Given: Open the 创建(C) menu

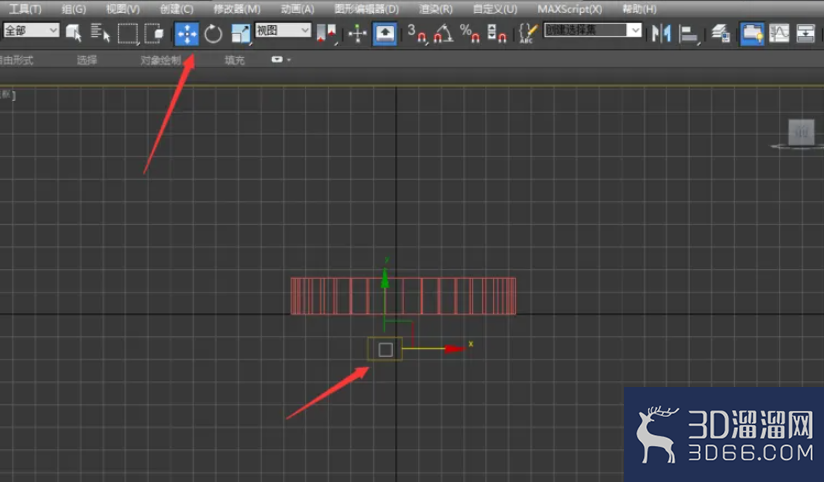Looking at the screenshot, I should [177, 9].
